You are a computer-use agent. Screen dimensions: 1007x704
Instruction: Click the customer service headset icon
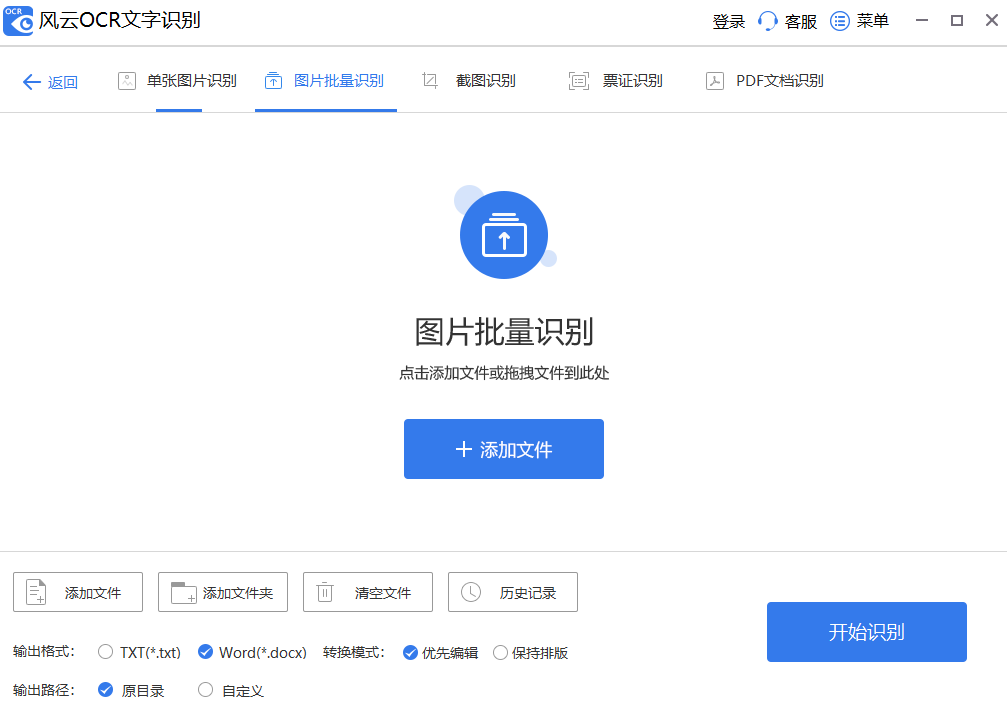(x=767, y=21)
